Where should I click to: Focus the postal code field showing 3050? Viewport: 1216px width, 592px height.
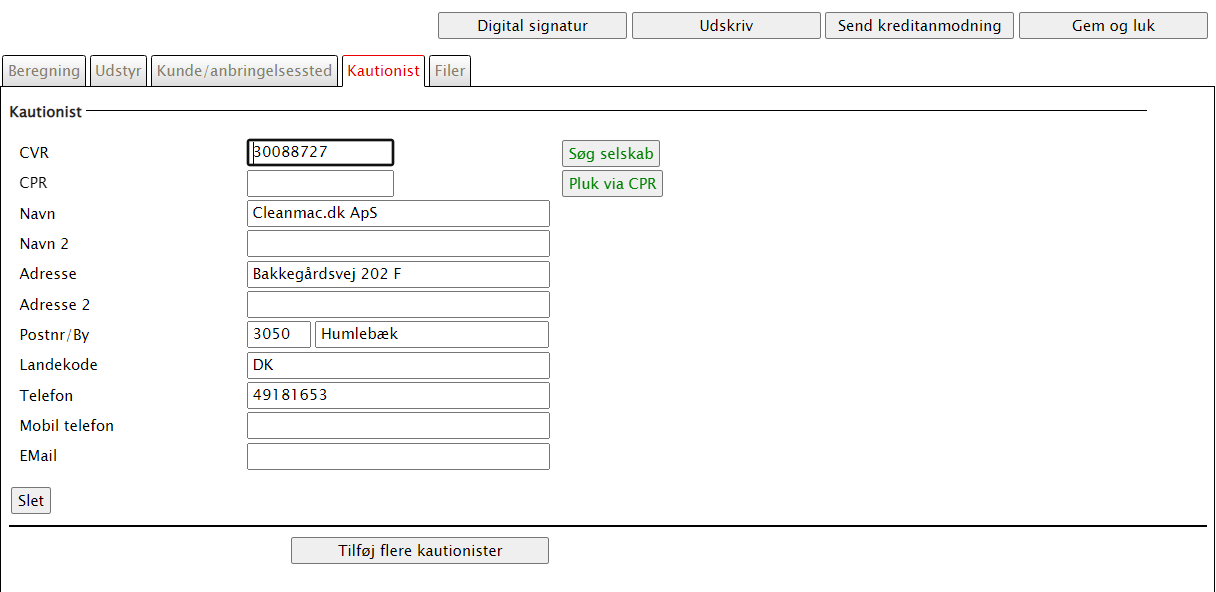point(278,334)
